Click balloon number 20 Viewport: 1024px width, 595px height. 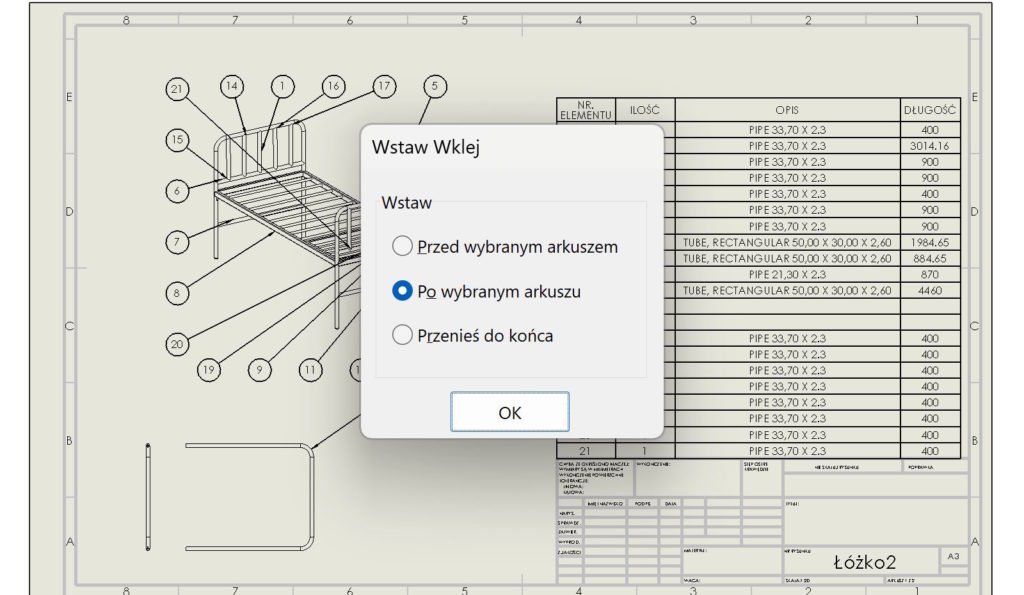178,345
